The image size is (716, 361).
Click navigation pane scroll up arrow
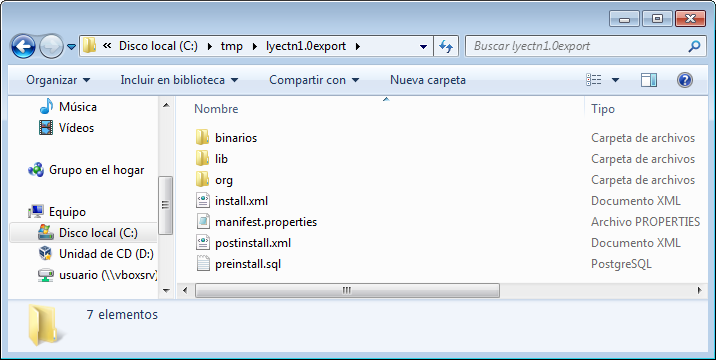point(166,106)
